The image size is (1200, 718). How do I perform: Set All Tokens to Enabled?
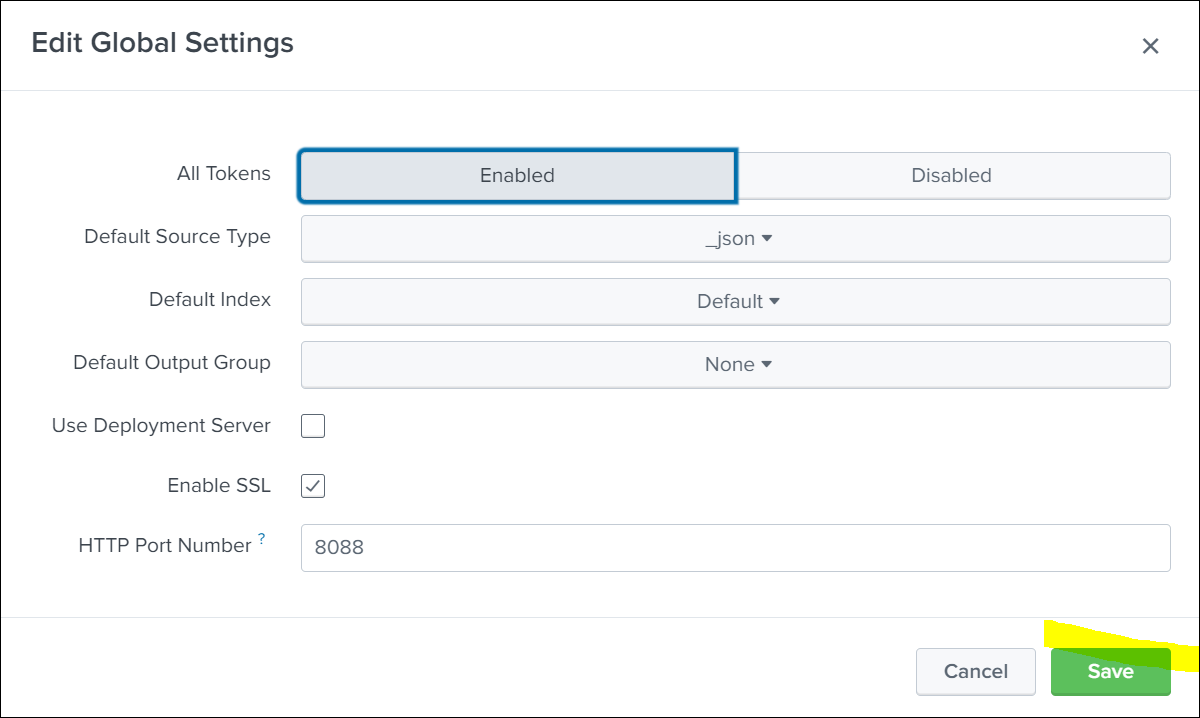(x=517, y=176)
